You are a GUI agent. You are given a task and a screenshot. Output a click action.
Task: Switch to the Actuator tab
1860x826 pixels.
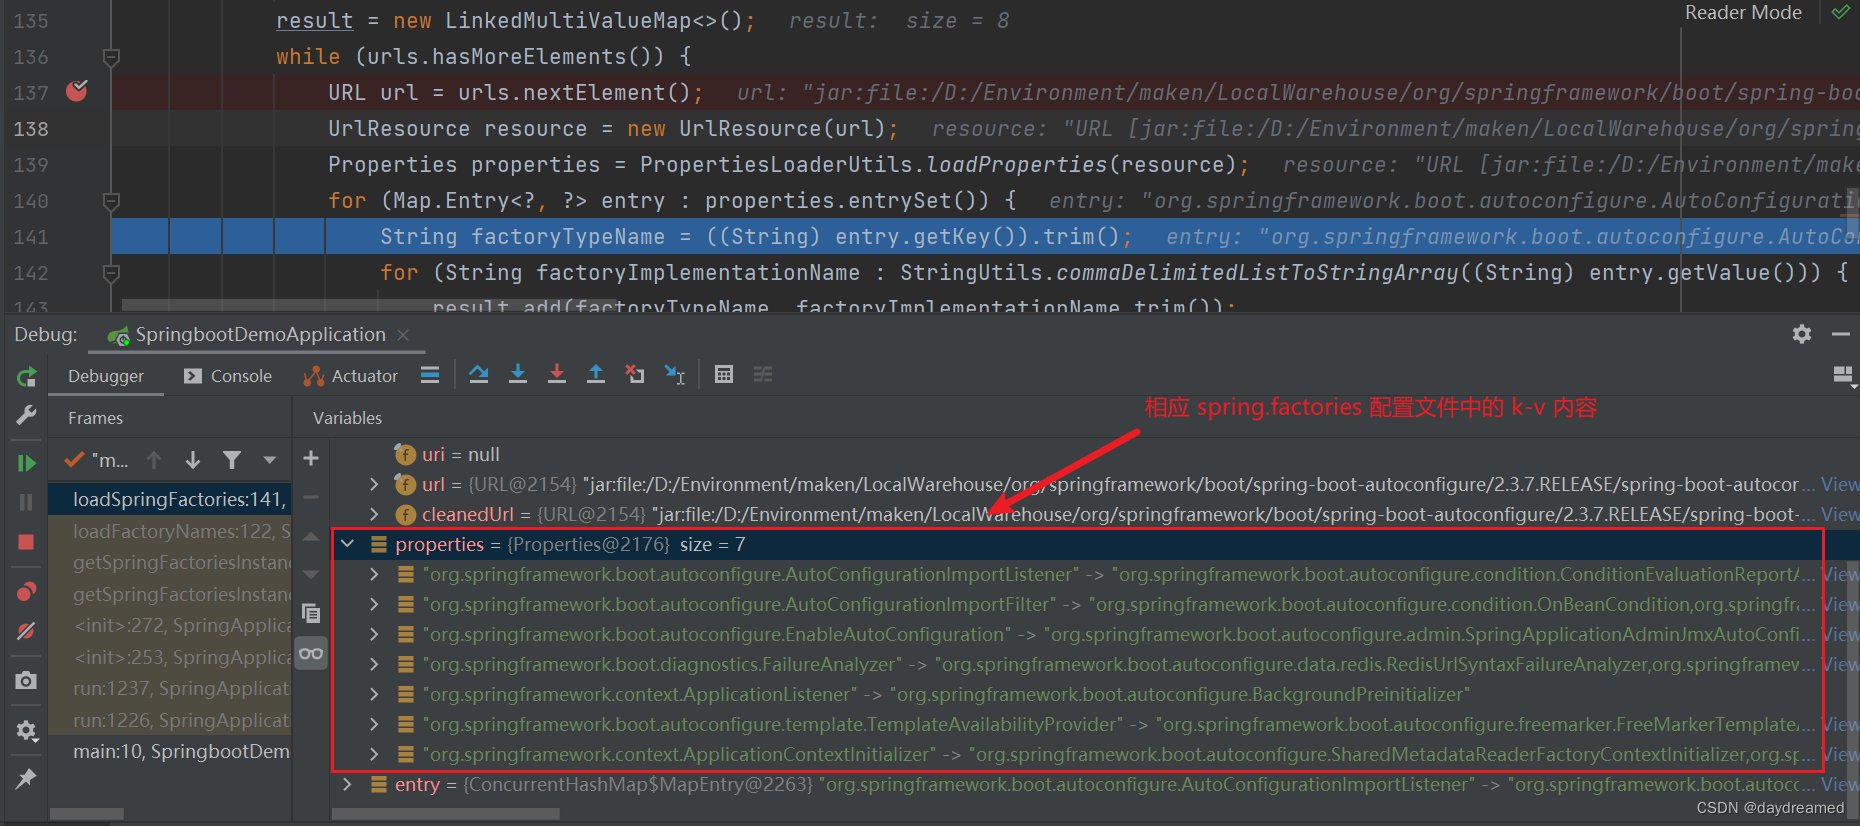pyautogui.click(x=350, y=376)
